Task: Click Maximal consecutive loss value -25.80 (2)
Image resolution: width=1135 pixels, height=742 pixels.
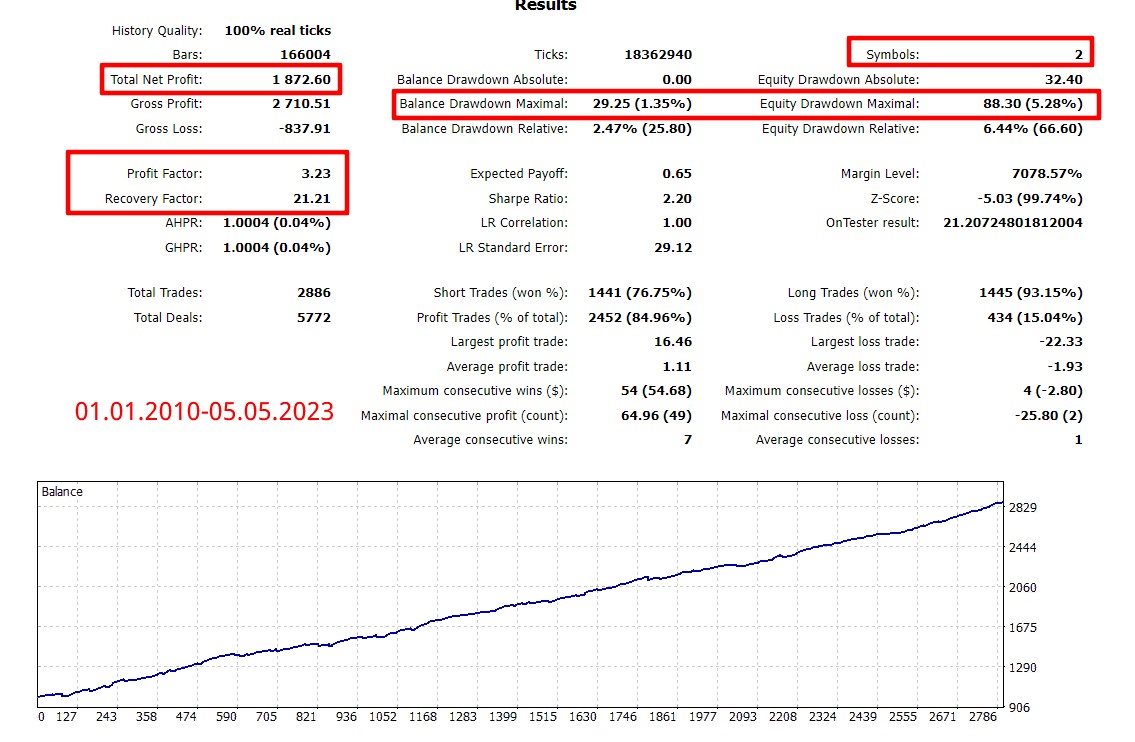Action: tap(1049, 416)
